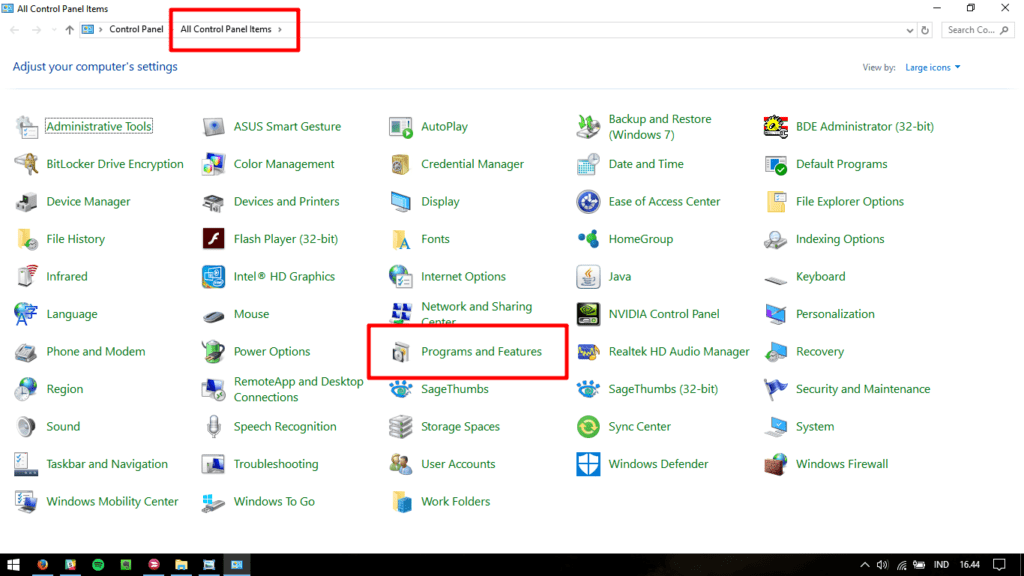Screen dimensions: 1024x576
Task: Click the Java coffee cup icon
Action: click(588, 277)
